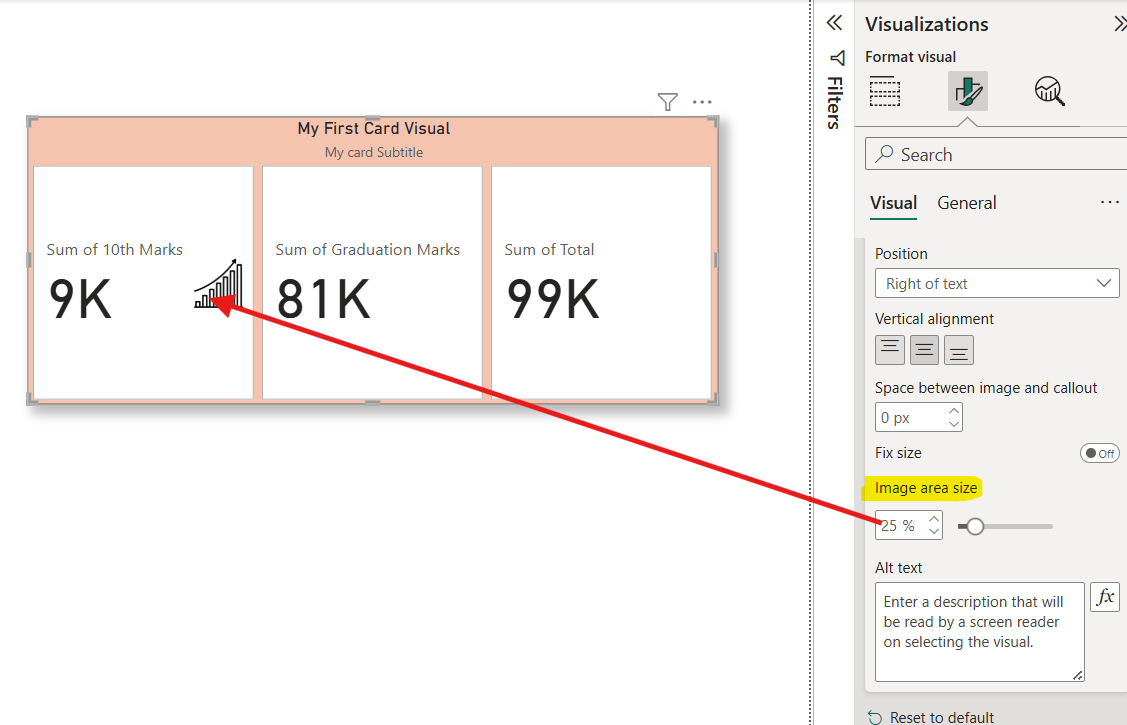Open the Analytics pane magnifier icon

pyautogui.click(x=1050, y=90)
